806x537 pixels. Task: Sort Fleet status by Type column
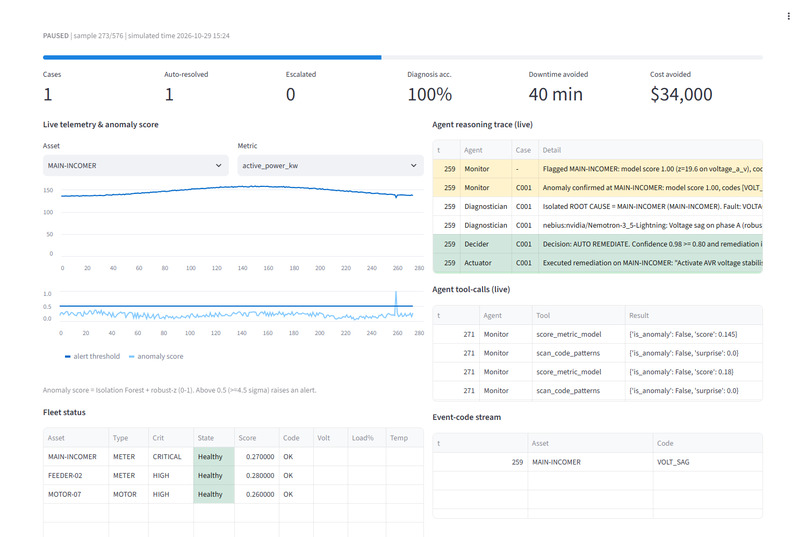point(129,438)
